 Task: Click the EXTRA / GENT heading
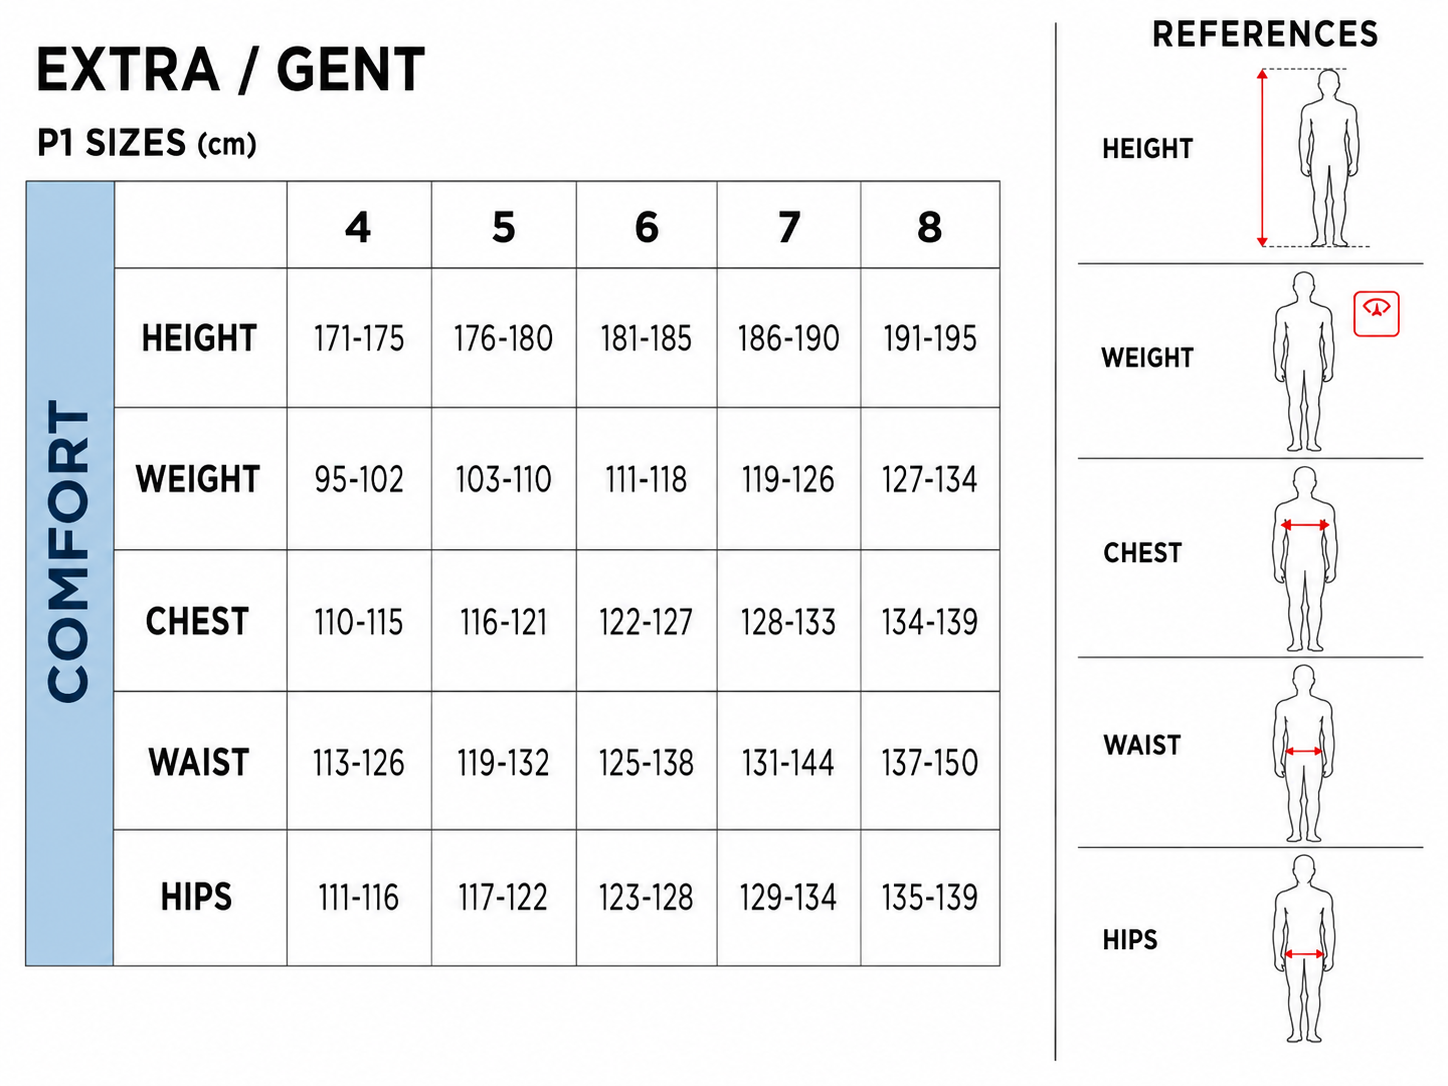[x=231, y=70]
